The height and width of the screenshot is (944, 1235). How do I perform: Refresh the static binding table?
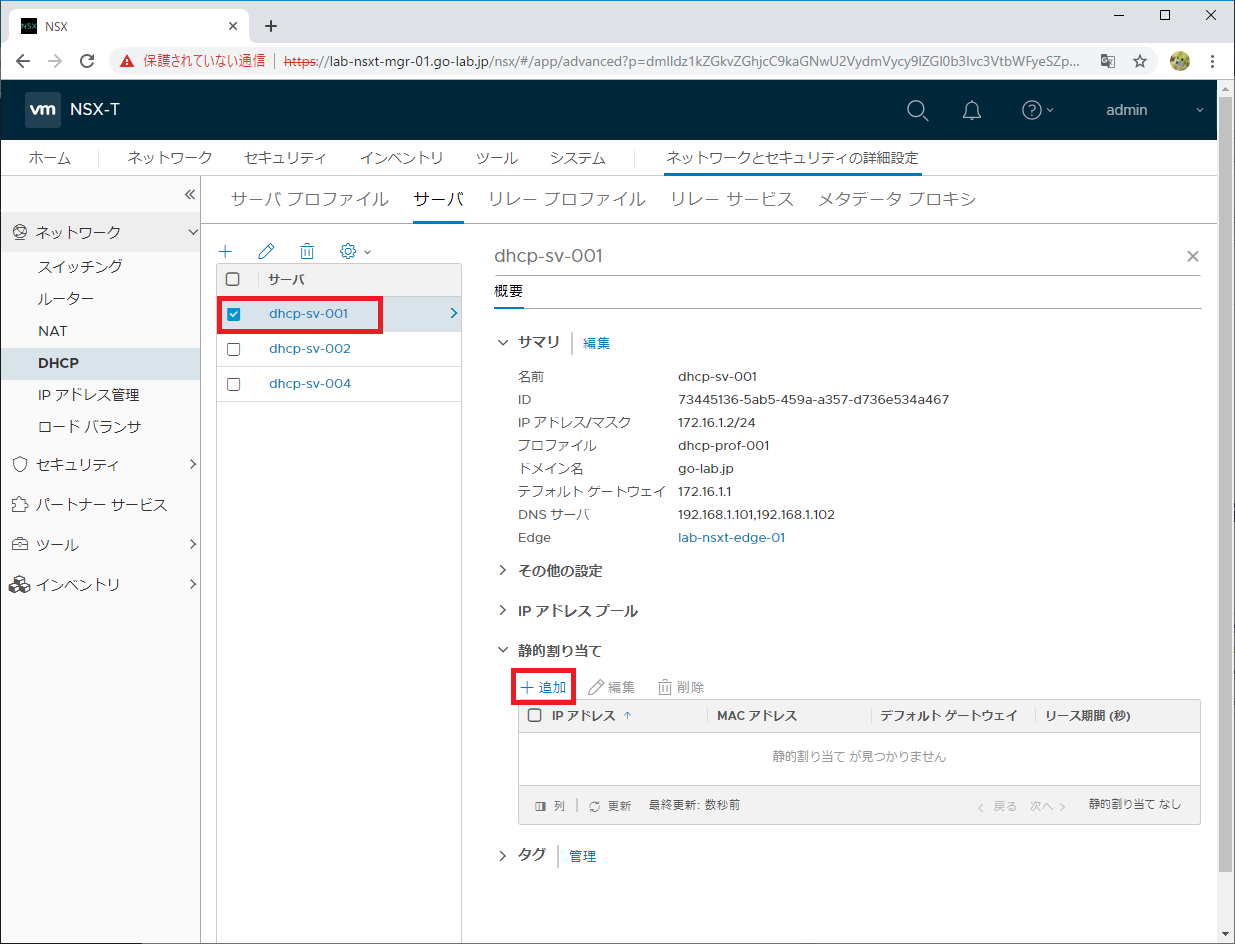coord(609,805)
